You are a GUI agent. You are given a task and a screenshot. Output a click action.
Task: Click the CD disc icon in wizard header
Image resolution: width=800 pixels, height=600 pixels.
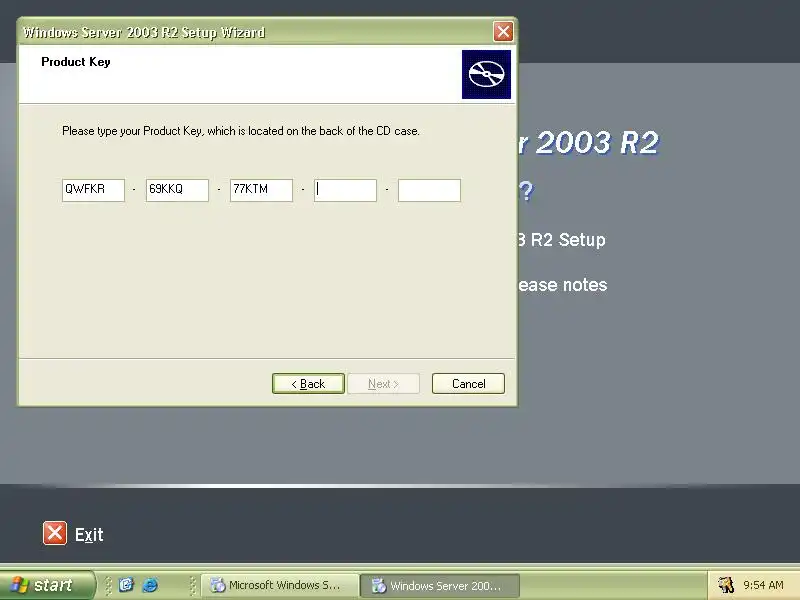[486, 74]
